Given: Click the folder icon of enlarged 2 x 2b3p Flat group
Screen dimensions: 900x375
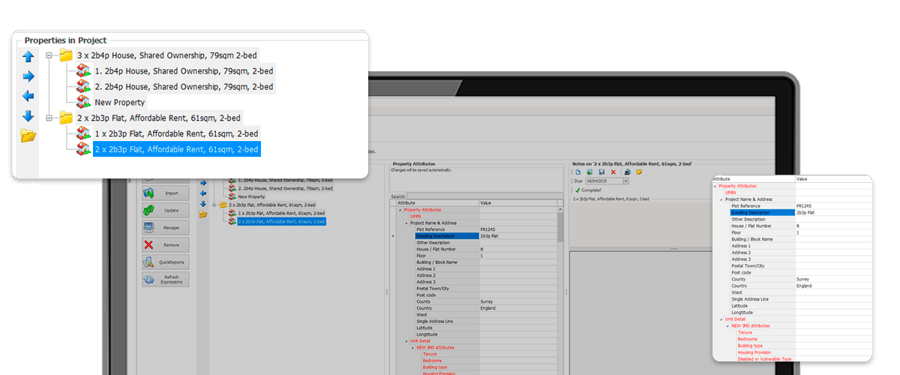Looking at the screenshot, I should coord(66,118).
